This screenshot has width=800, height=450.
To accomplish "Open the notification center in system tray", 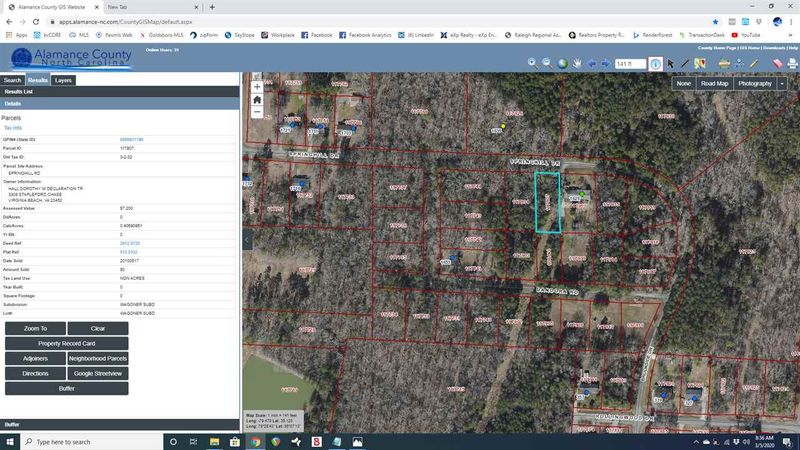I will 787,442.
